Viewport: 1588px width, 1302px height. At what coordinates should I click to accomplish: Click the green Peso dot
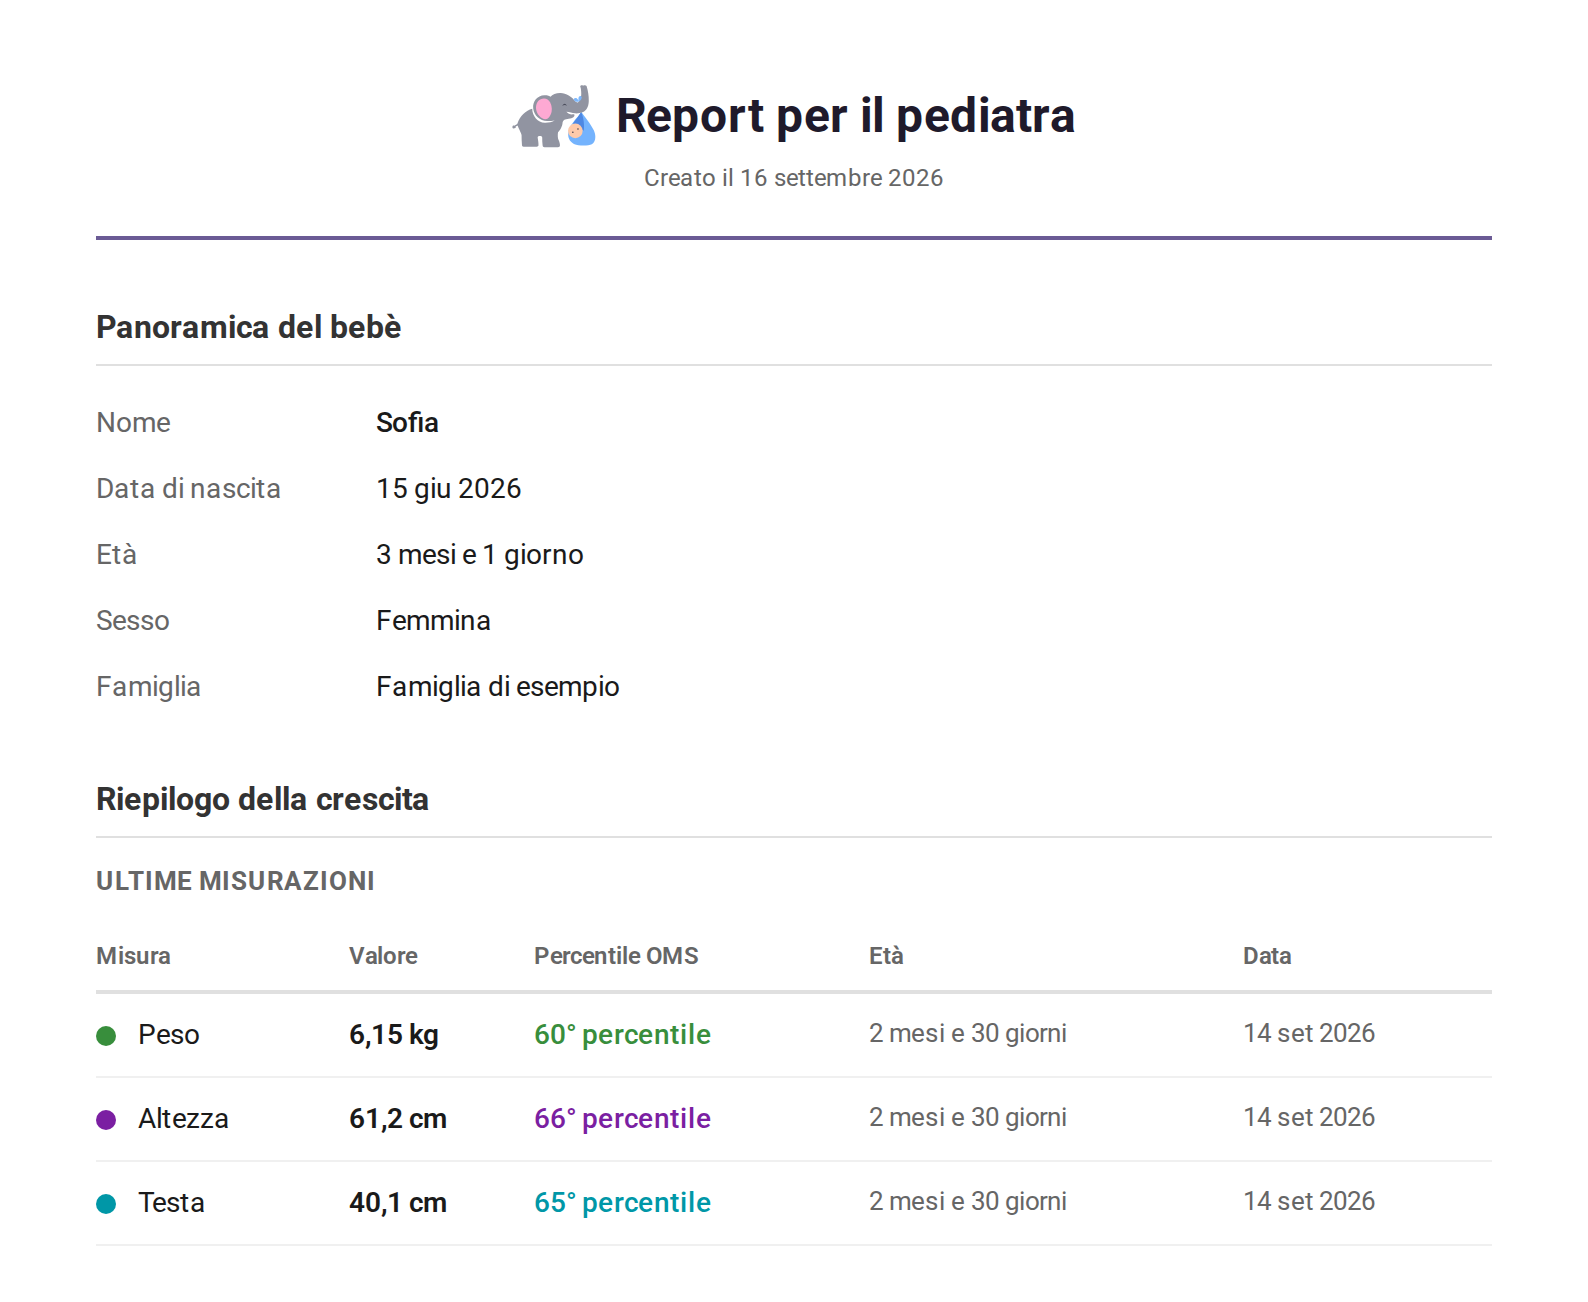tap(106, 1035)
